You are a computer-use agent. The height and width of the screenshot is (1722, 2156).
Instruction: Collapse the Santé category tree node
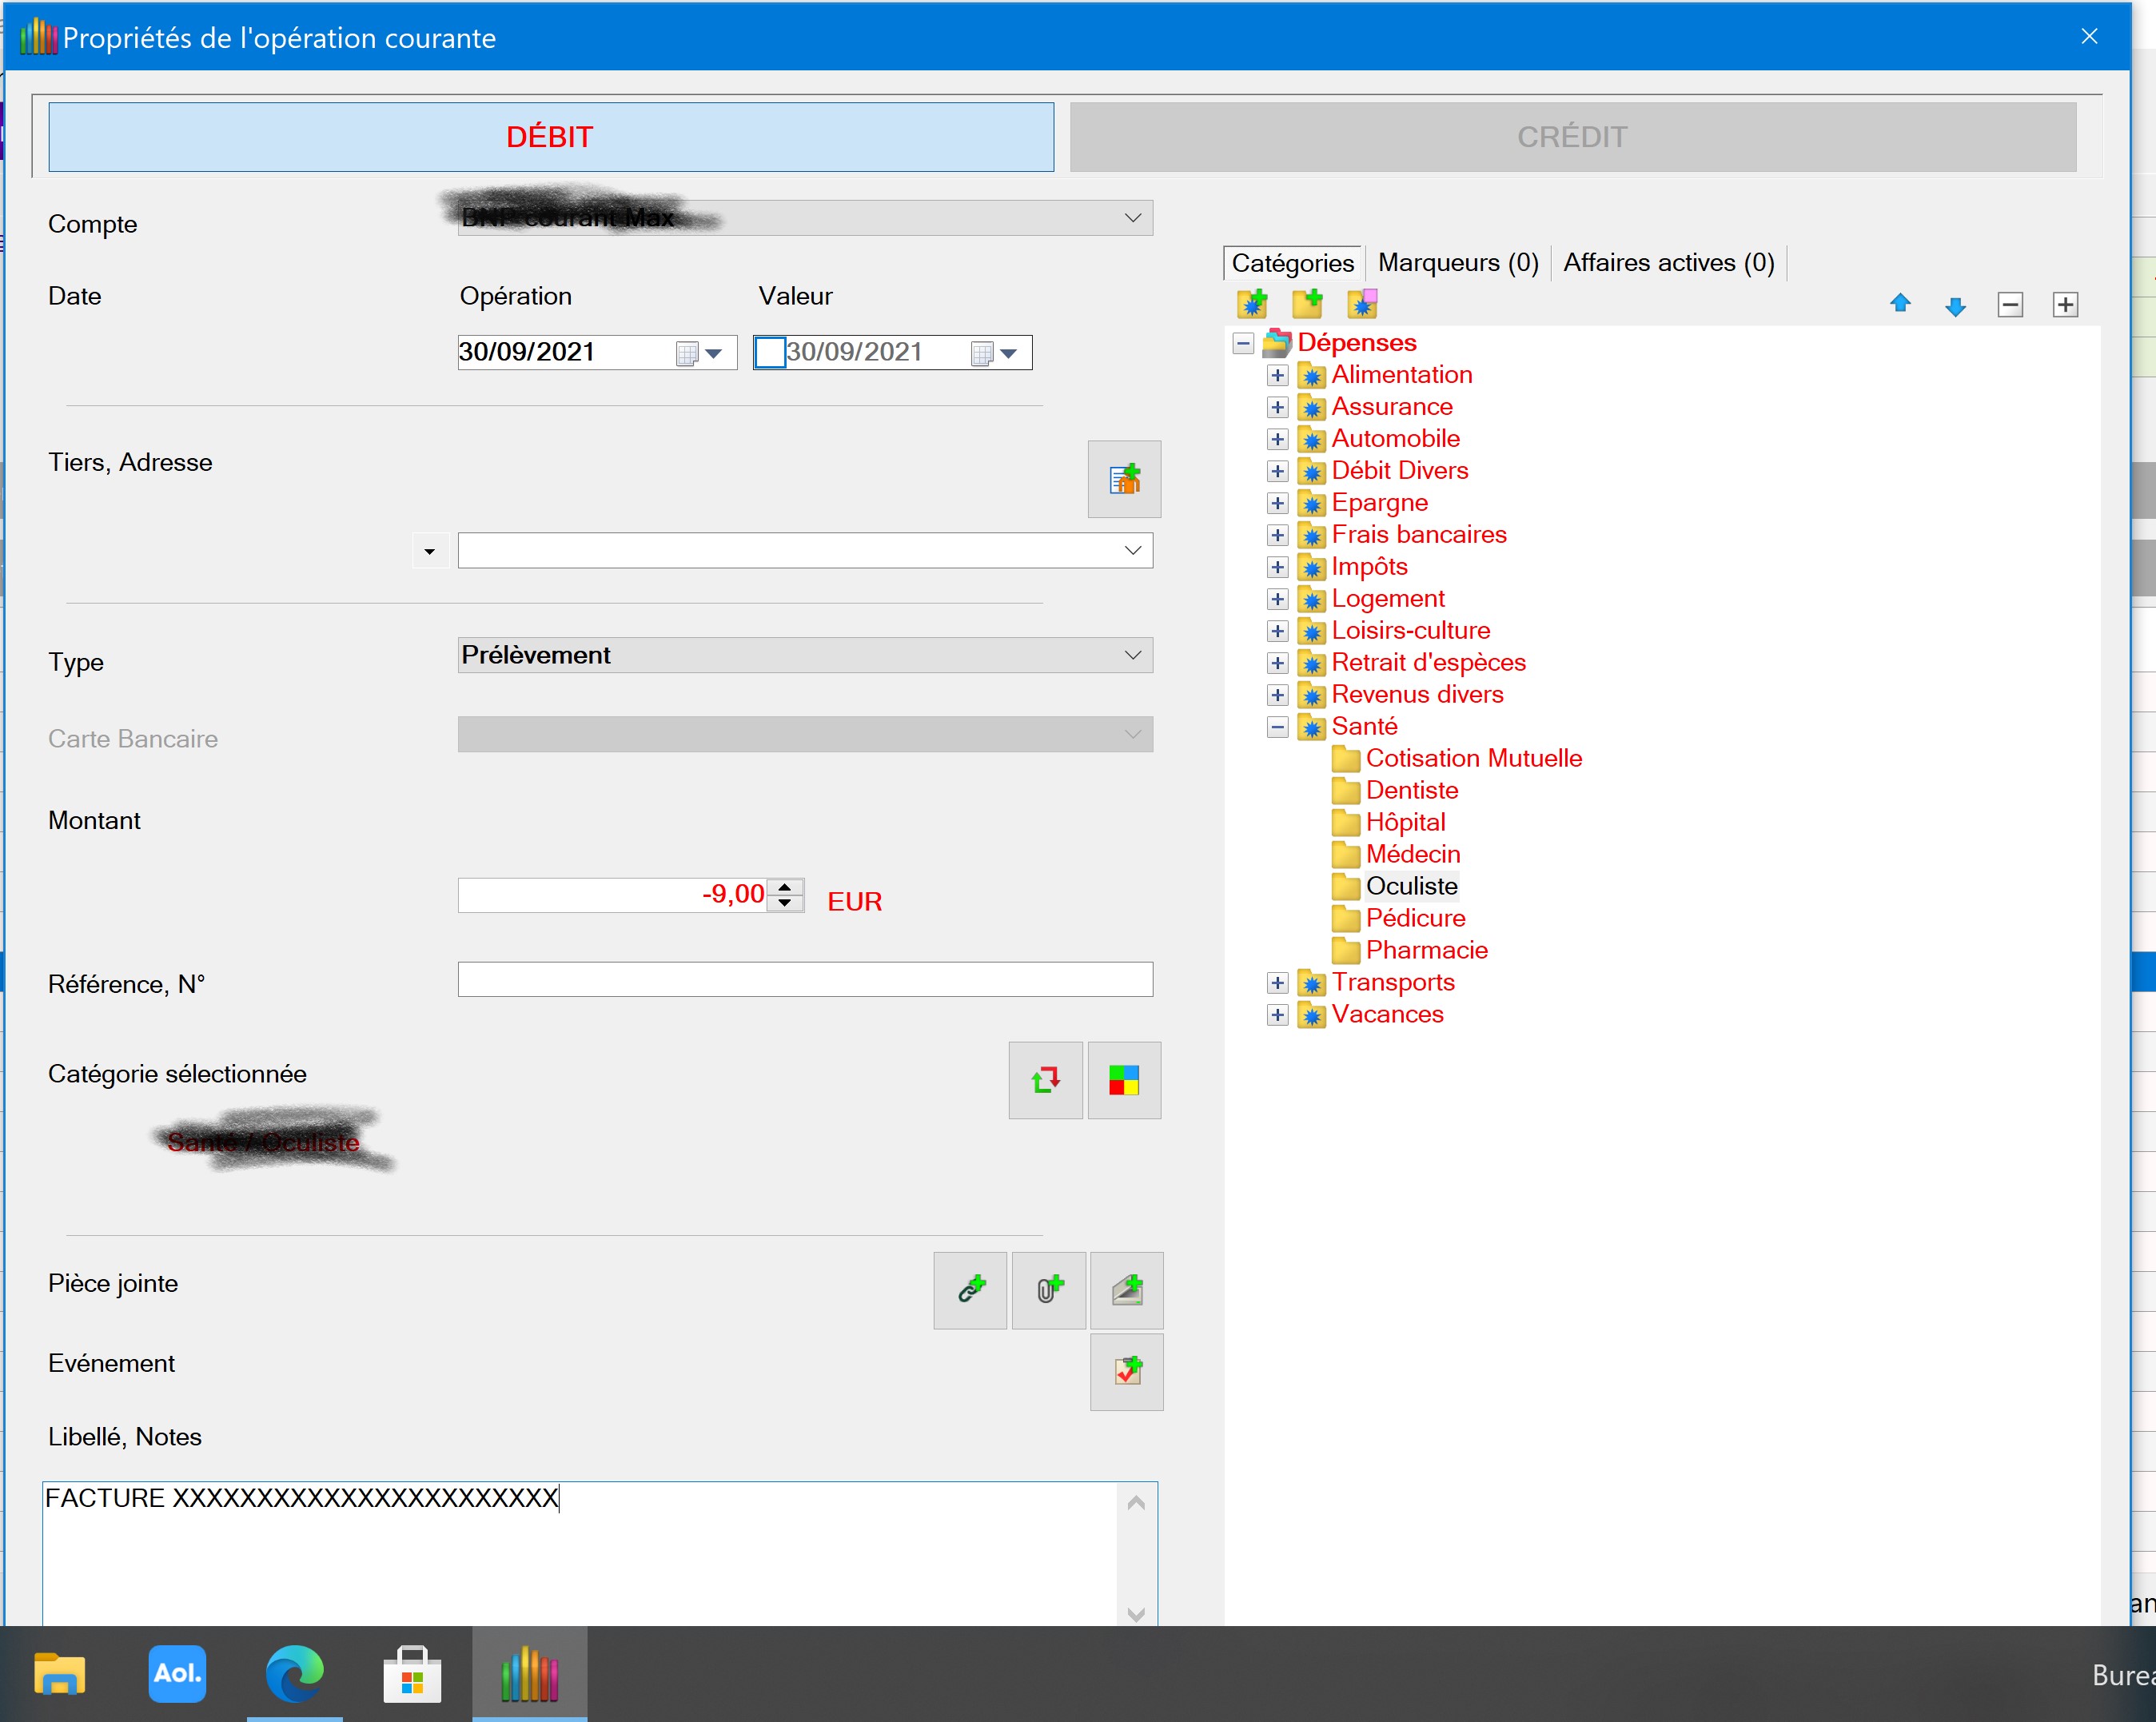coord(1277,727)
